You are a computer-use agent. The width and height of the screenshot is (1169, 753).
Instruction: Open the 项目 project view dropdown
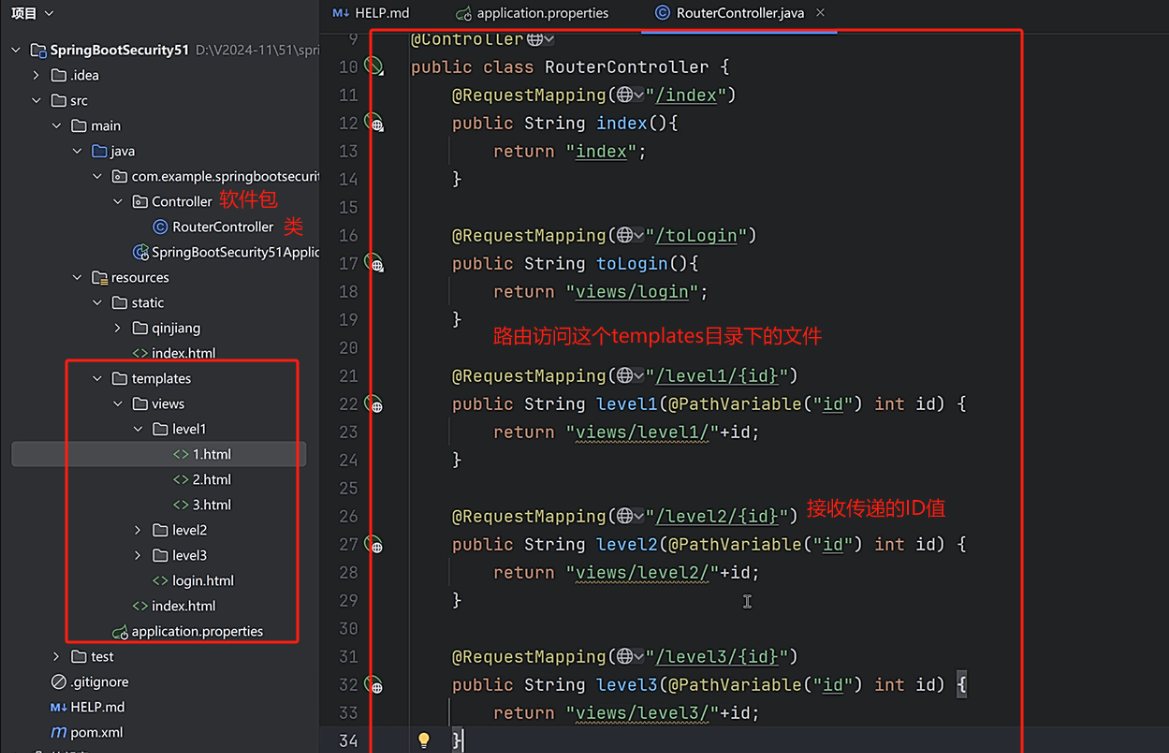click(x=32, y=13)
